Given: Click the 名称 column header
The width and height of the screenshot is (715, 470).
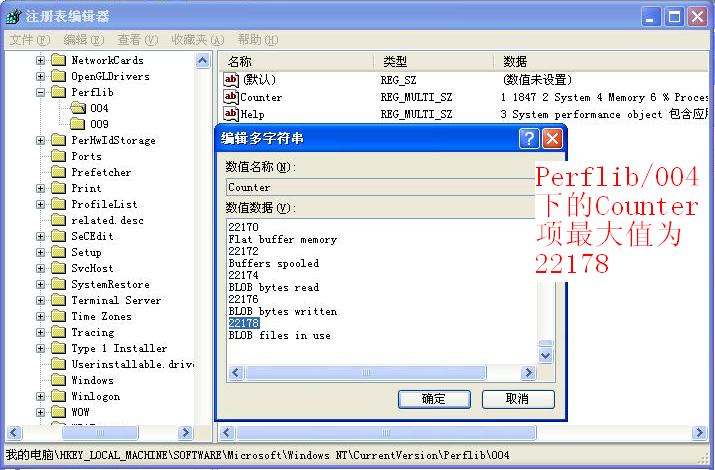Looking at the screenshot, I should pos(295,61).
